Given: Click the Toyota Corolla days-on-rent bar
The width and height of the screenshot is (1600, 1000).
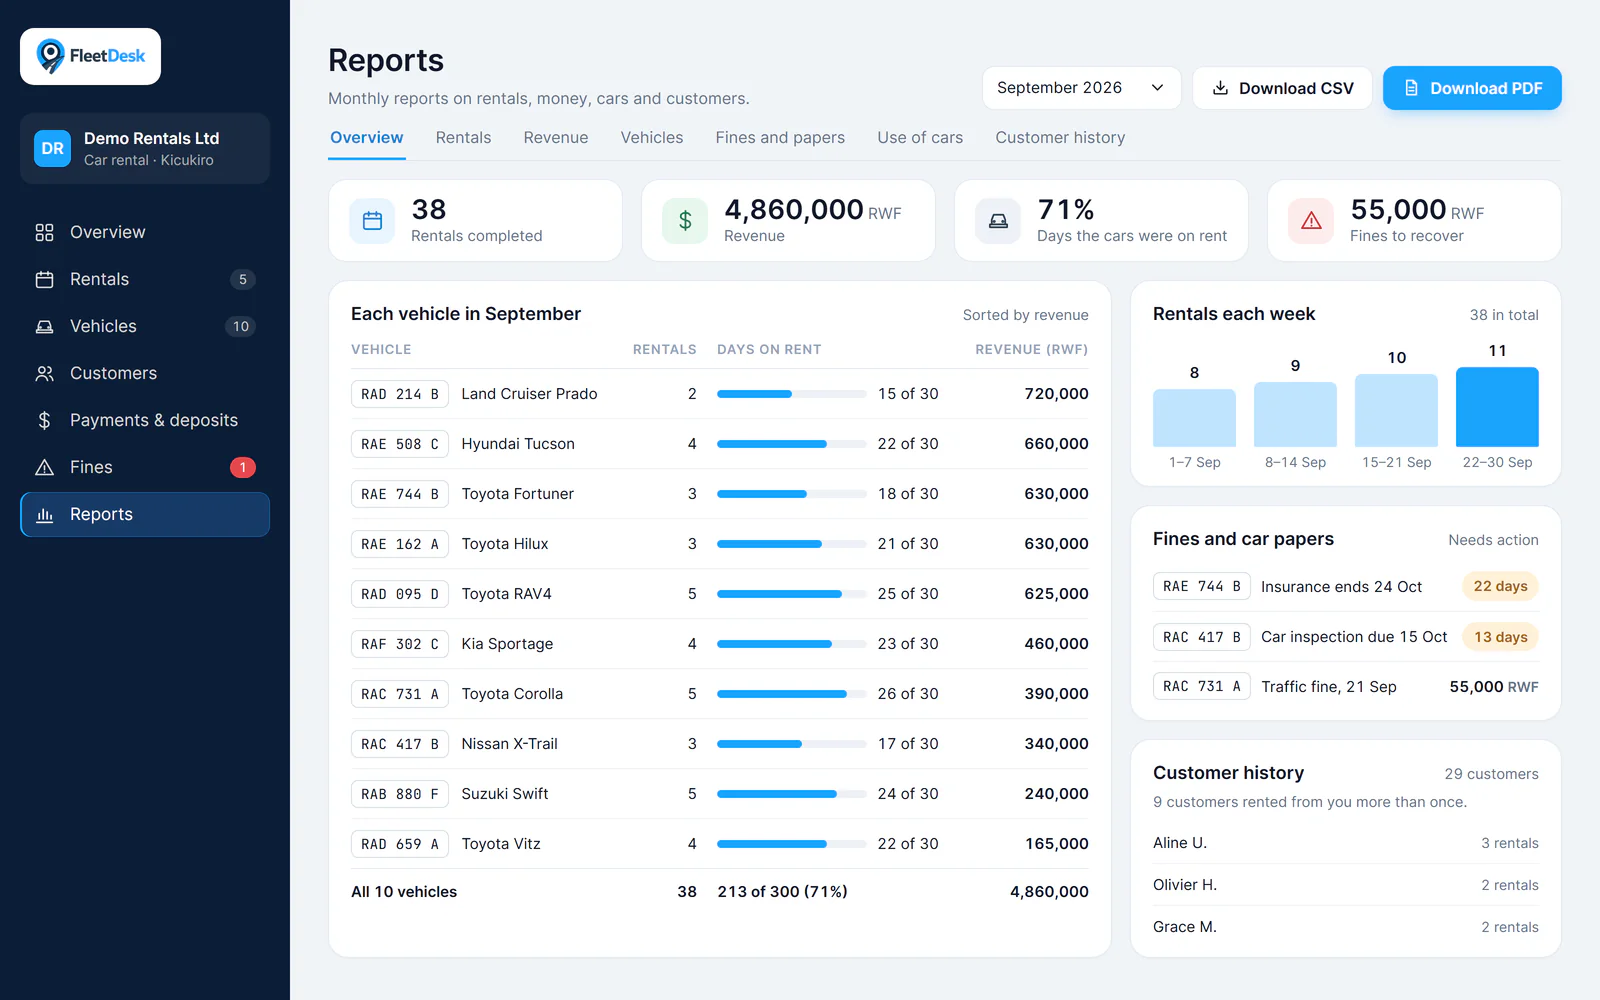Looking at the screenshot, I should click(792, 694).
